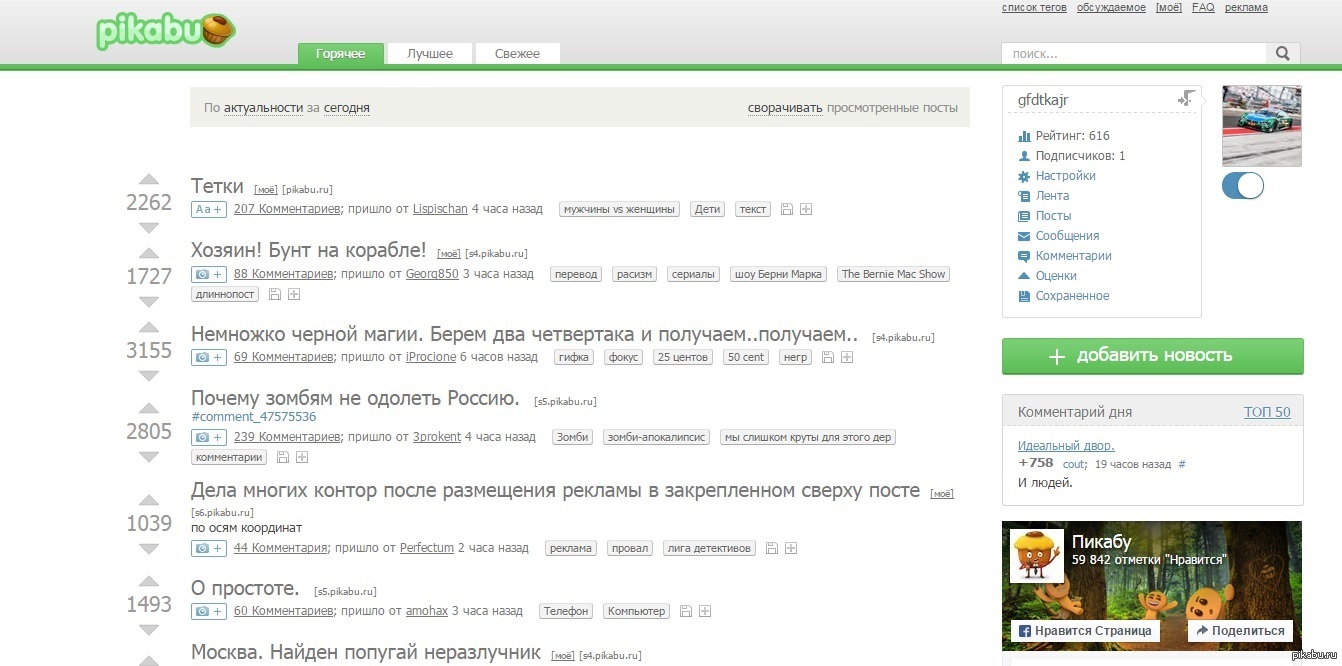The height and width of the screenshot is (666, 1342).
Task: Downvote the post "Тетки"
Action: coord(149,227)
